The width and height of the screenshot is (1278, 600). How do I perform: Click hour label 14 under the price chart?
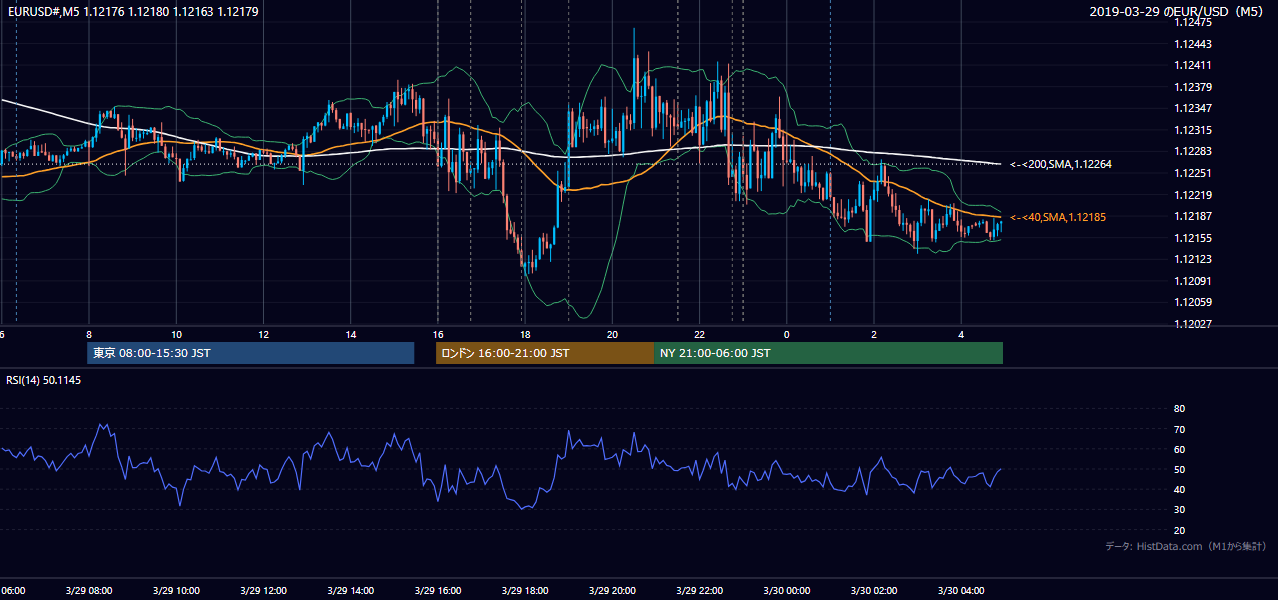point(351,334)
